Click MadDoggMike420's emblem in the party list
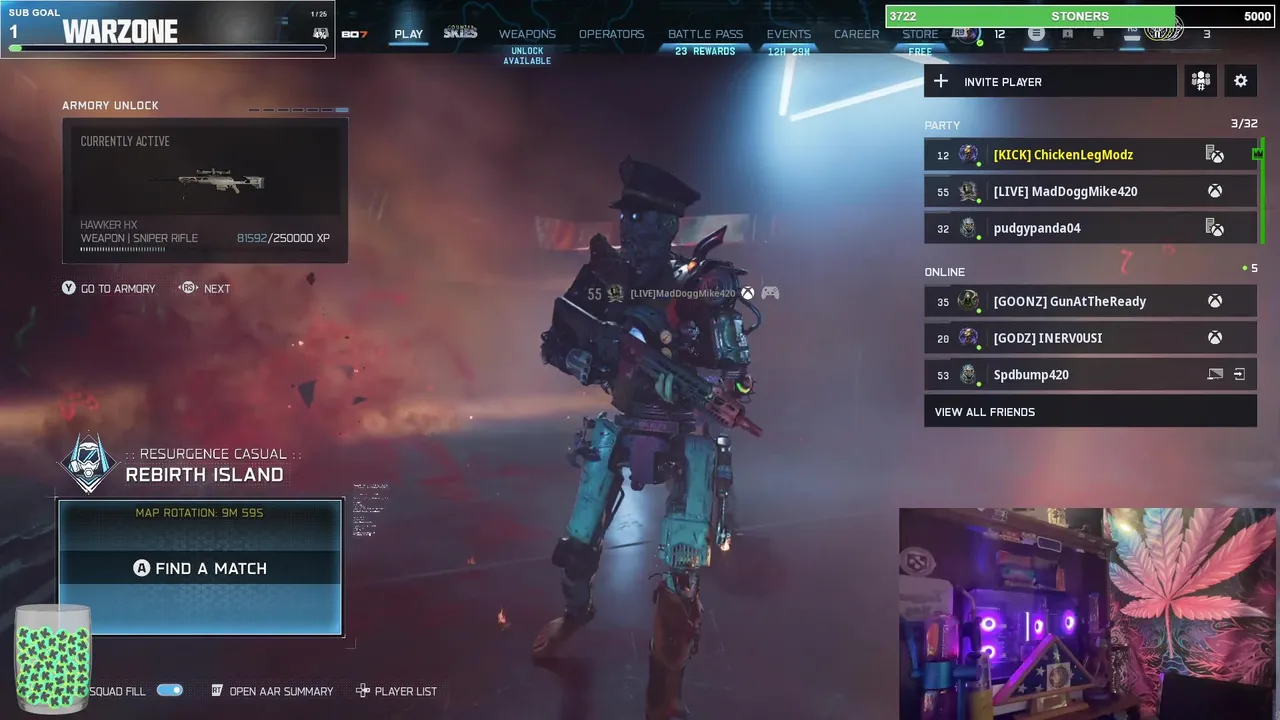This screenshot has height=720, width=1280. pos(968,191)
